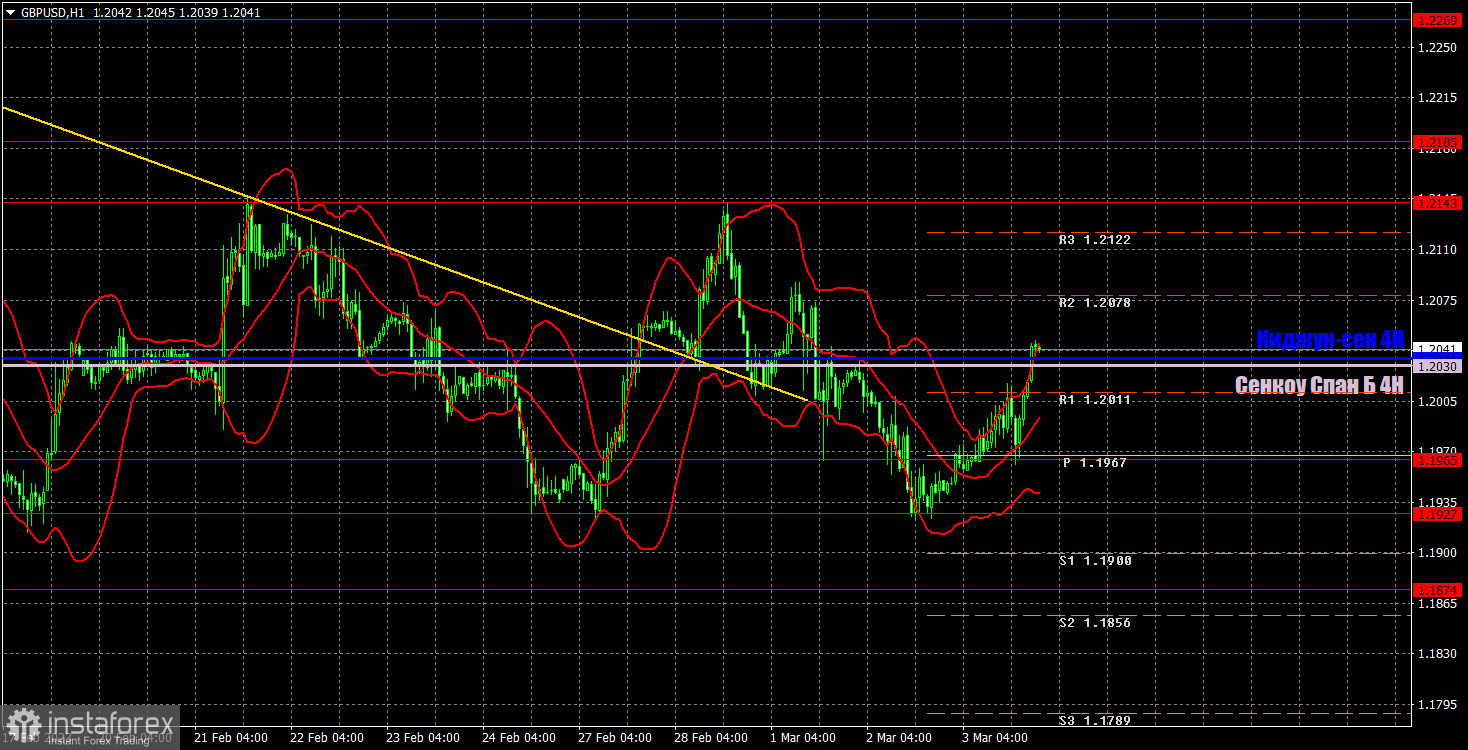Click the 23 Feb 04:00 time label
Screen dimensions: 1468x750
[423, 738]
